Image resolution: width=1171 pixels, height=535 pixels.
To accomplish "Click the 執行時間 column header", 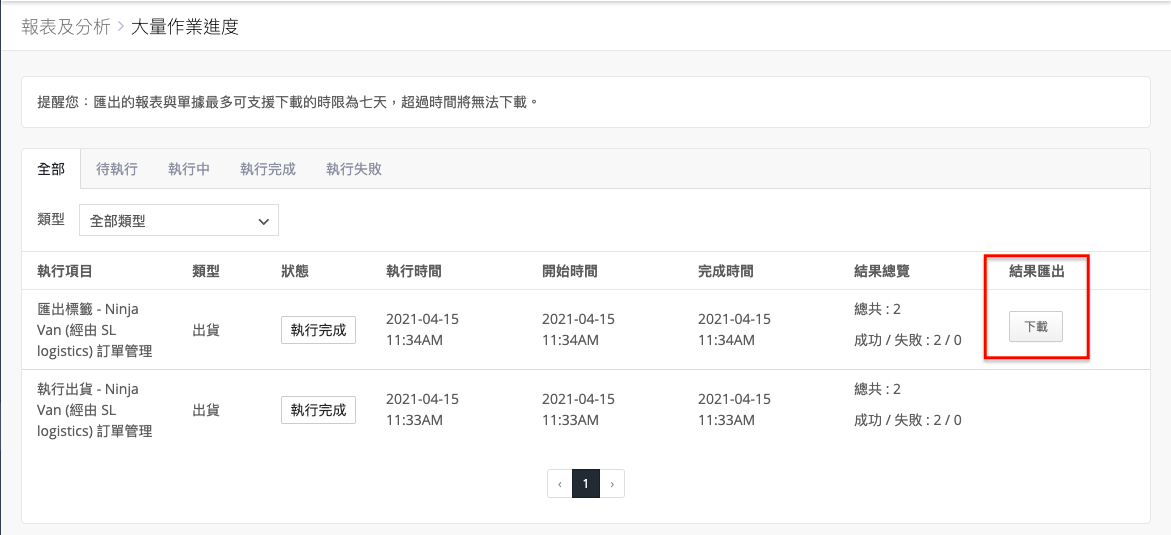I will [414, 271].
